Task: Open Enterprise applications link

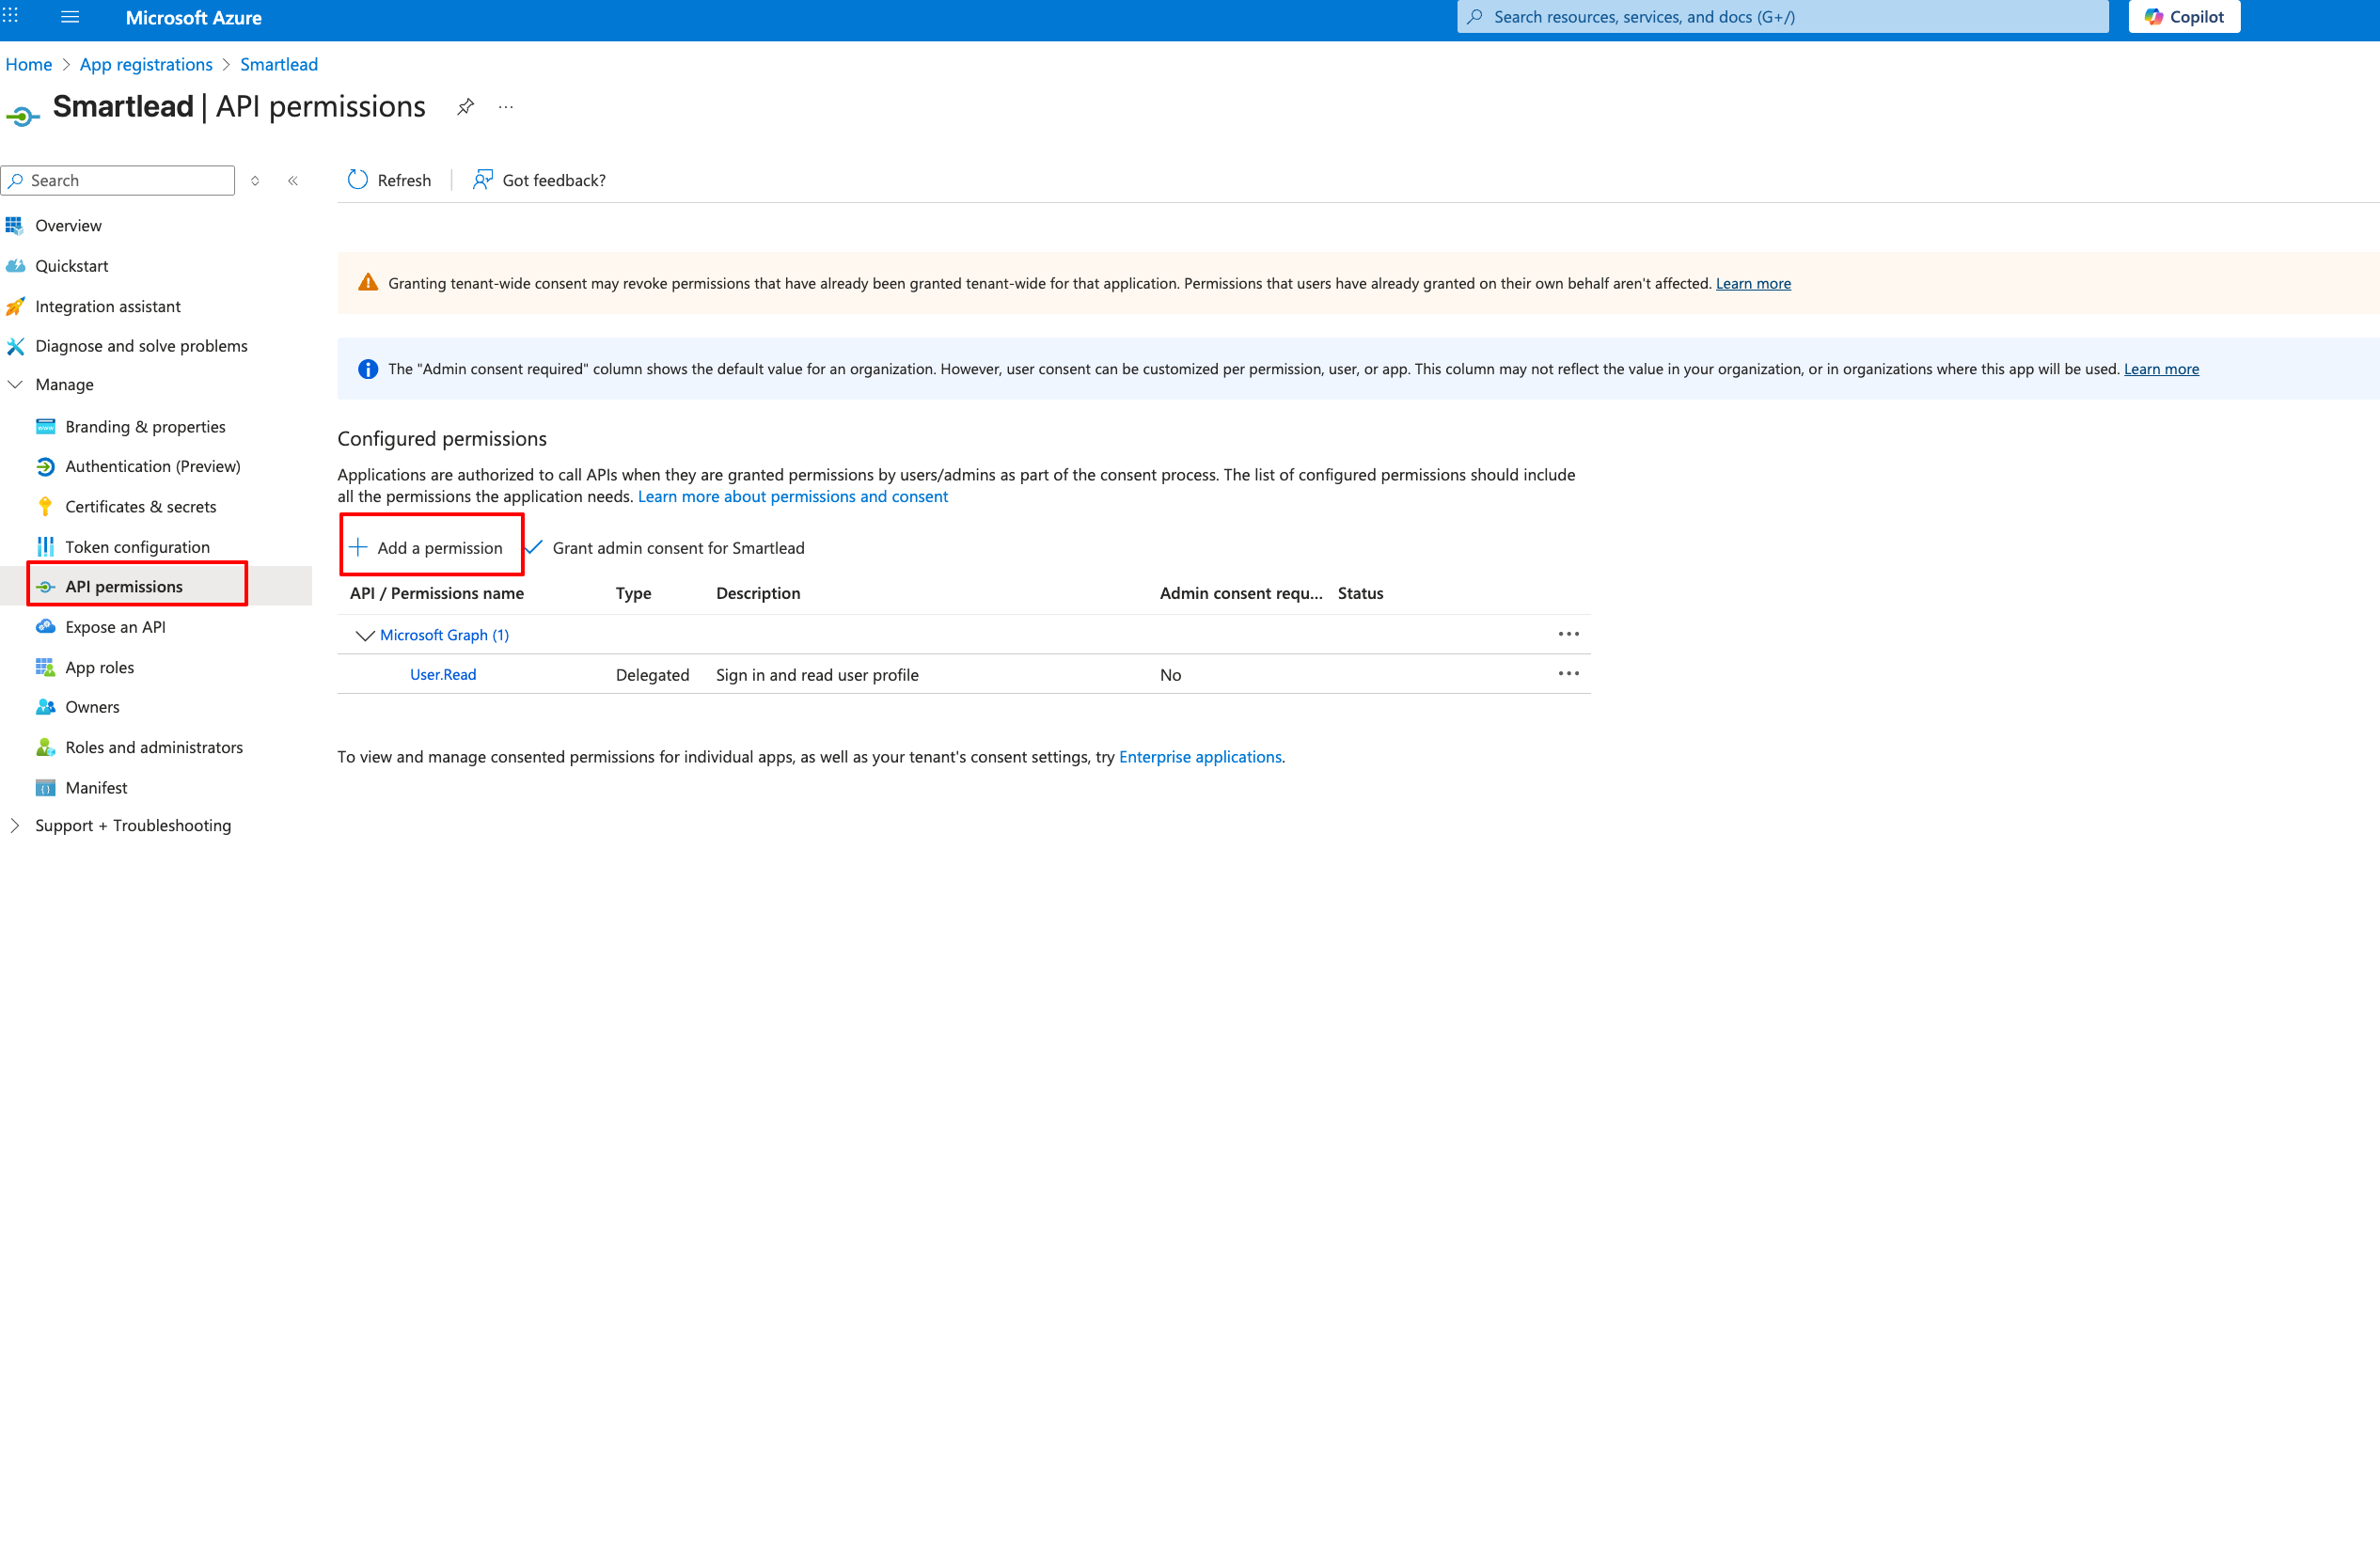Action: [1200, 757]
